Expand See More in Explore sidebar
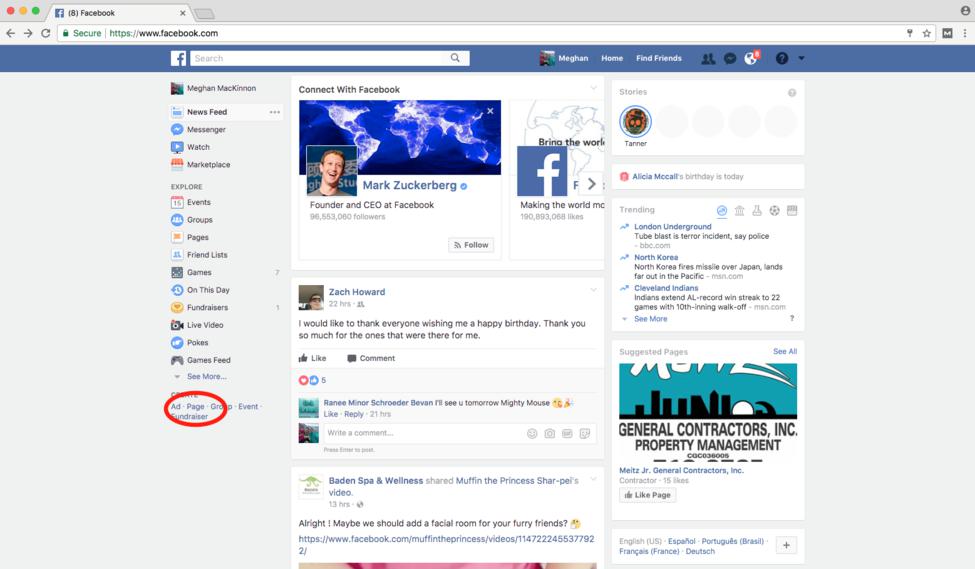975x569 pixels. [206, 376]
